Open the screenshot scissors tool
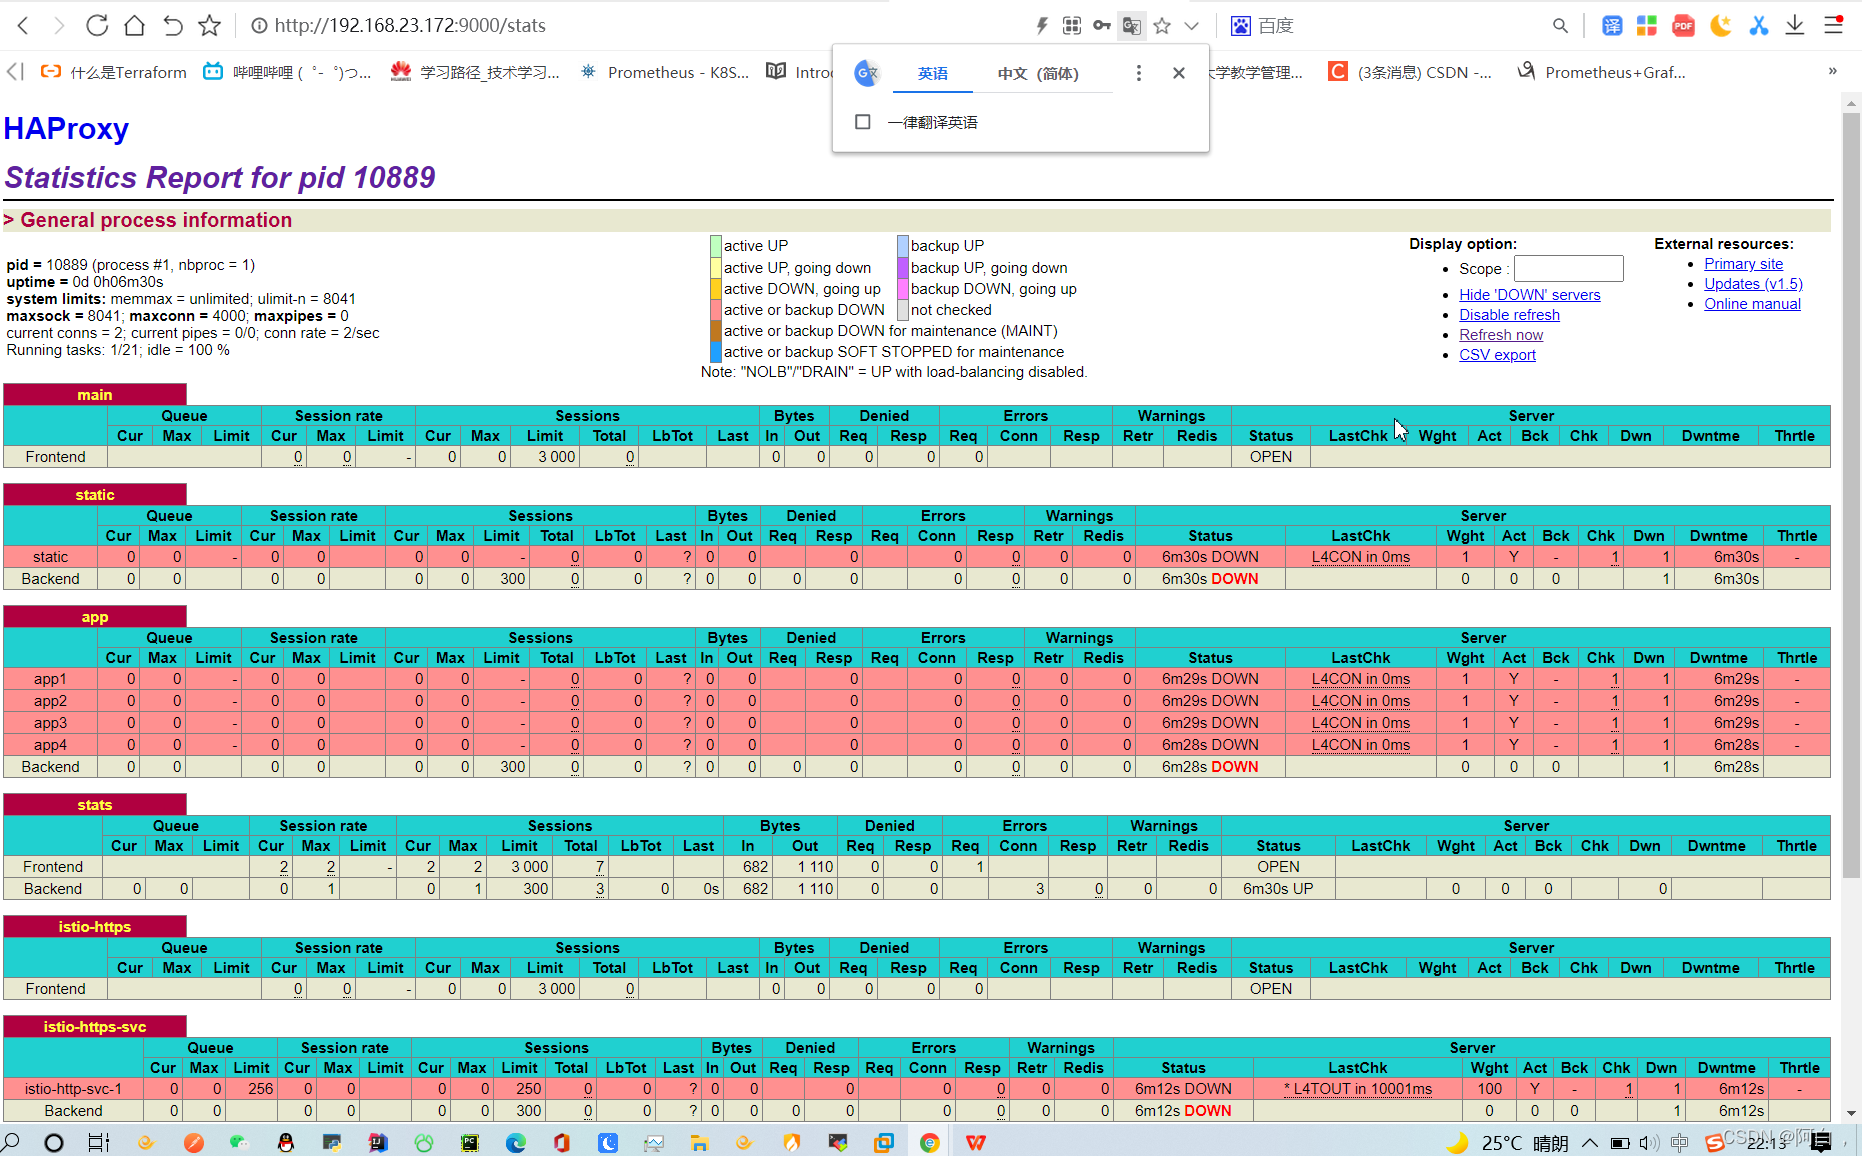This screenshot has height=1156, width=1862. [x=1758, y=26]
